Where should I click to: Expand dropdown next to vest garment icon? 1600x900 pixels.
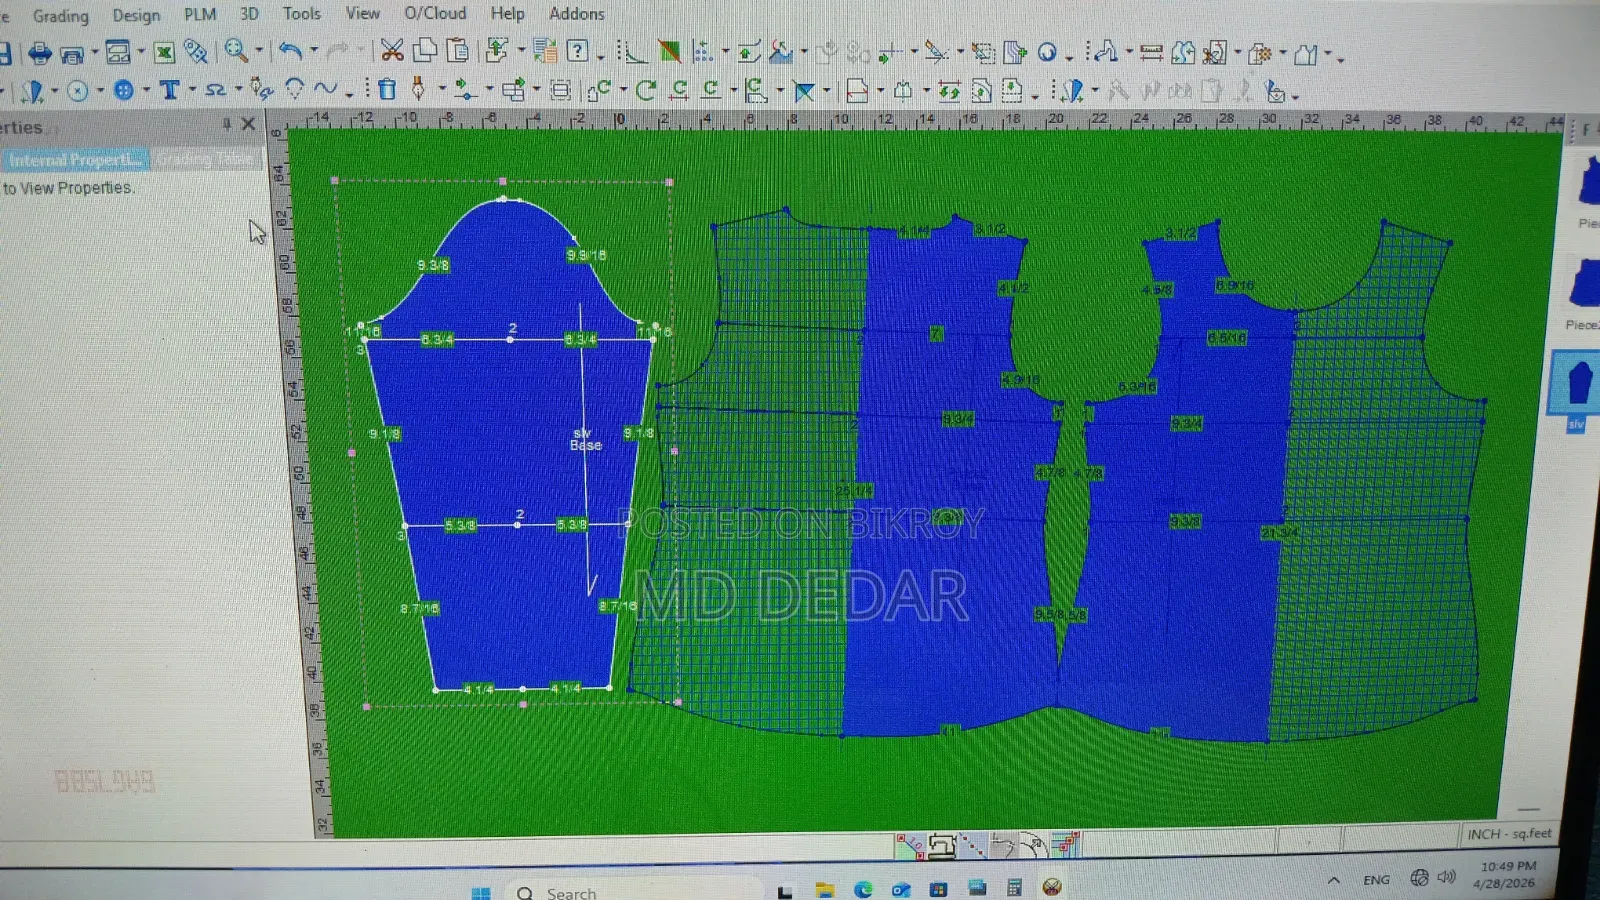click(x=1328, y=55)
